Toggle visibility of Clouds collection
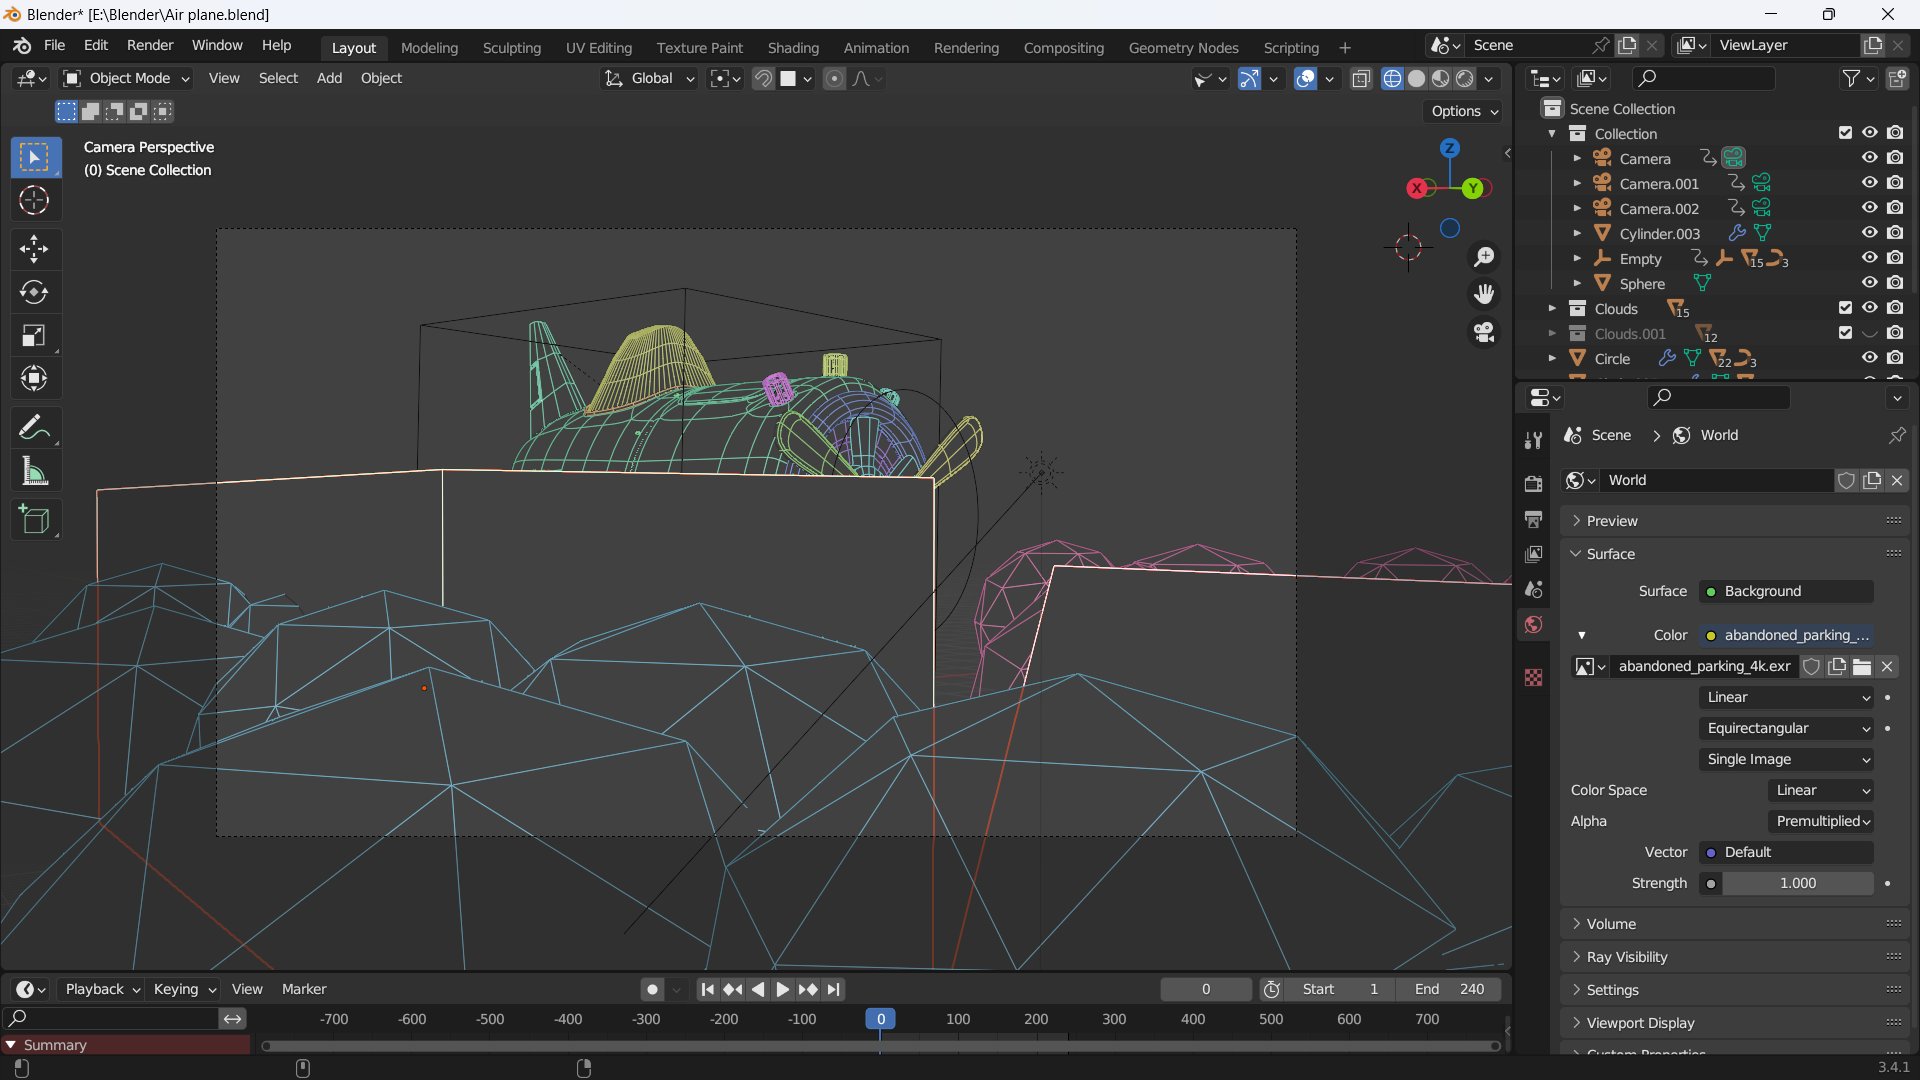This screenshot has height=1080, width=1920. click(1870, 307)
